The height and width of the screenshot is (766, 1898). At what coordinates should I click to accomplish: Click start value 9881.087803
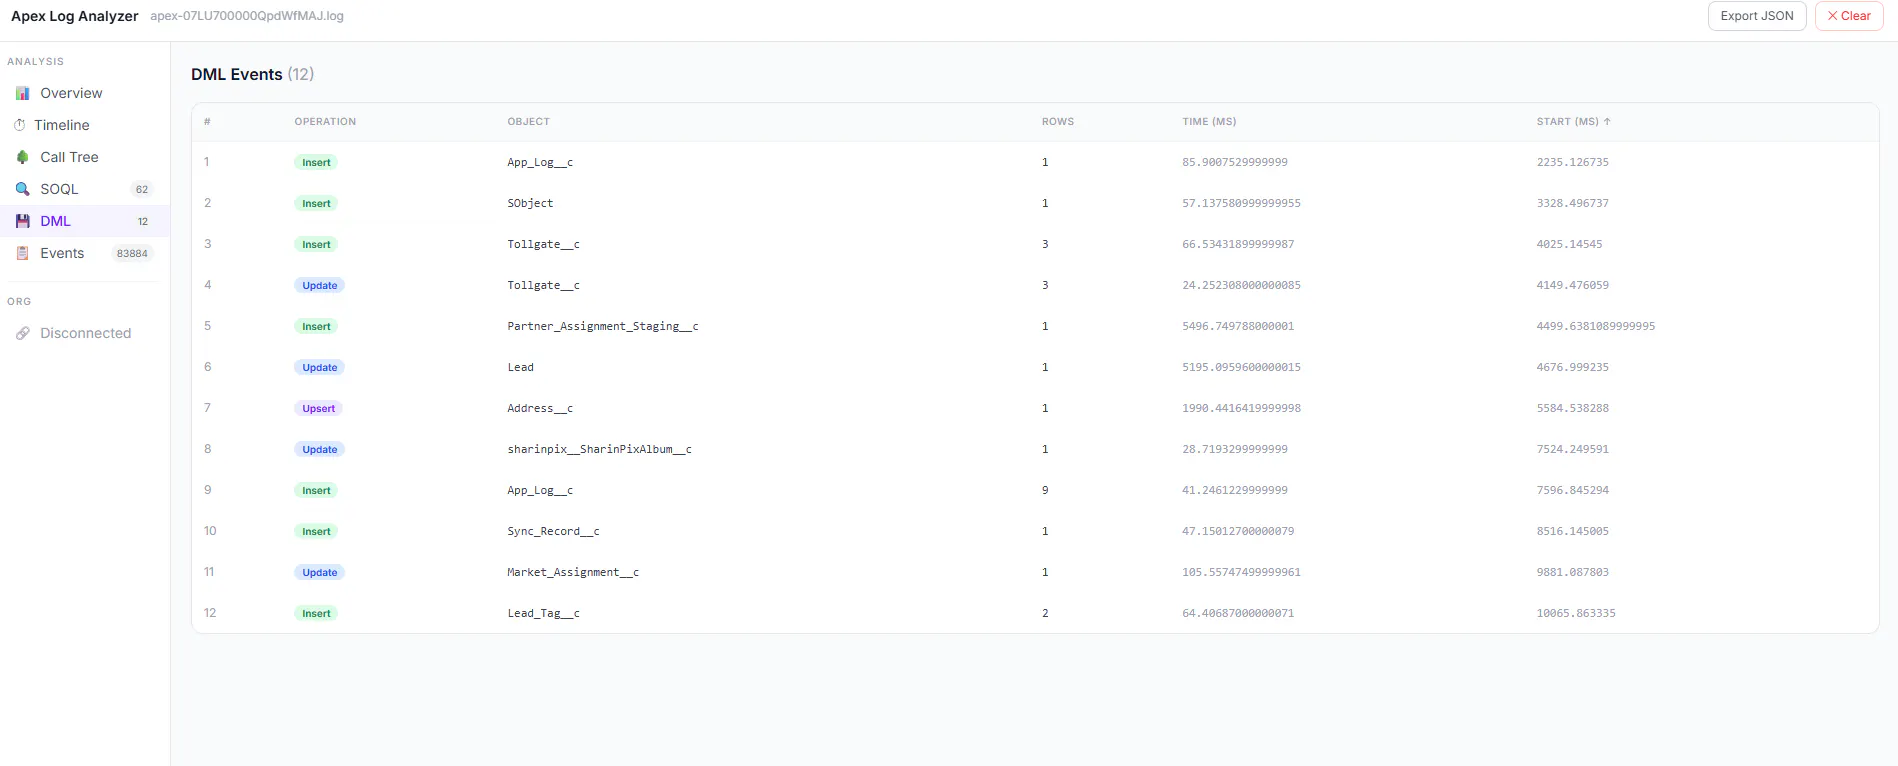click(x=1573, y=572)
